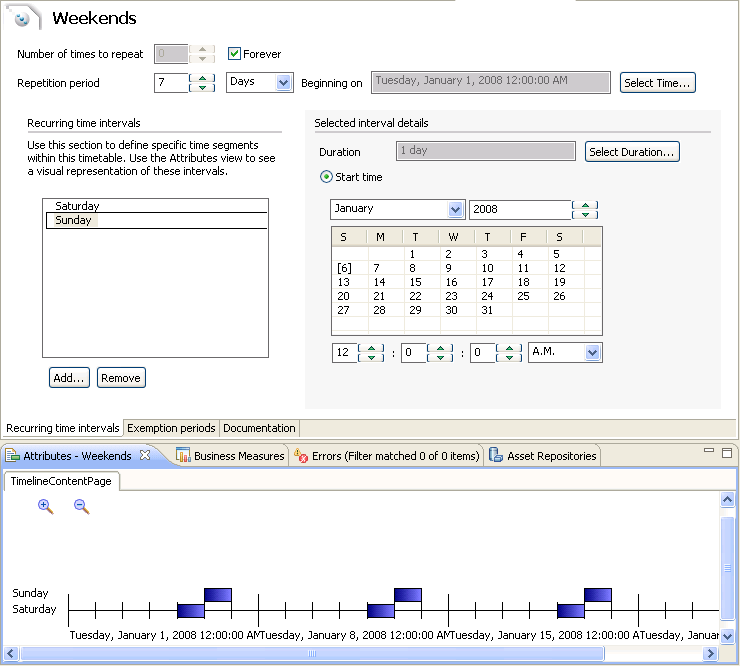The height and width of the screenshot is (666, 740).
Task: Decrease the repetition period value
Action: pyautogui.click(x=202, y=88)
